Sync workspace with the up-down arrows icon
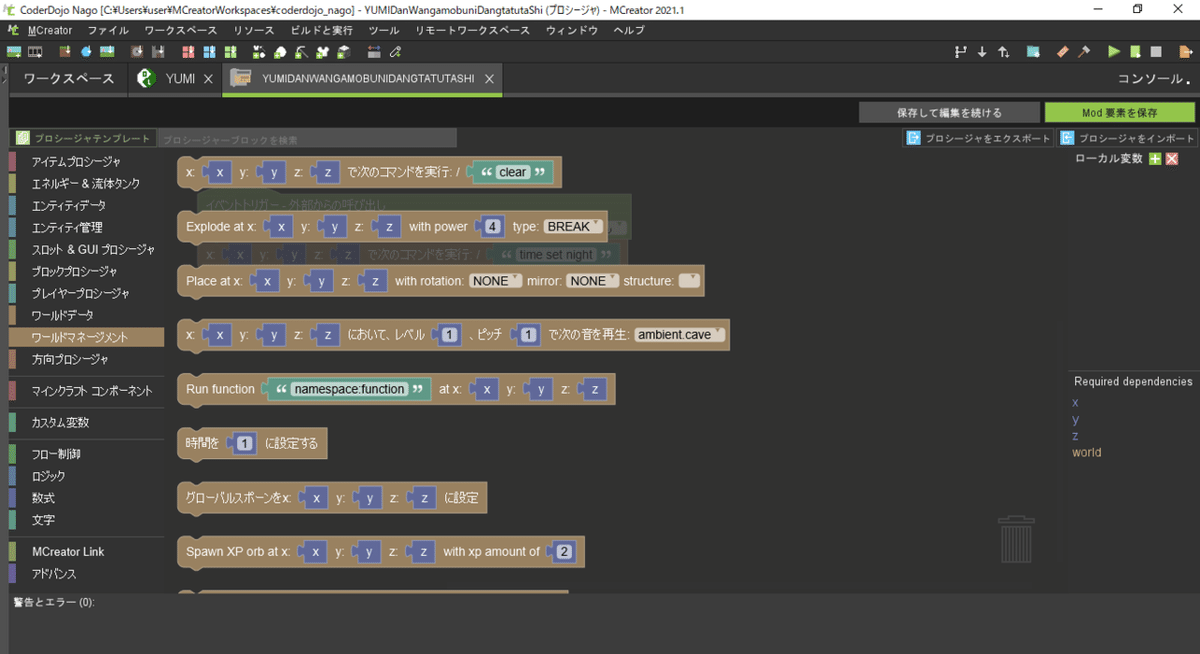 click(x=1004, y=52)
